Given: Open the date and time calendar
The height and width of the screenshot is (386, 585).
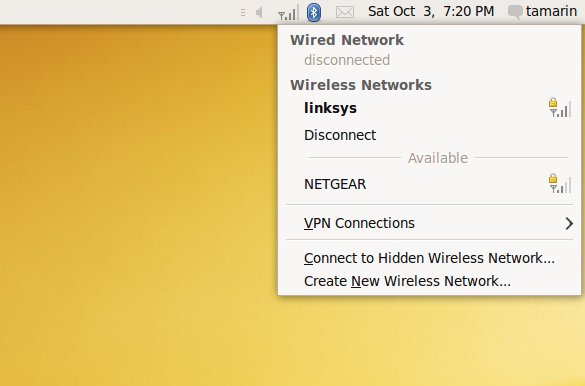Looking at the screenshot, I should [x=431, y=12].
